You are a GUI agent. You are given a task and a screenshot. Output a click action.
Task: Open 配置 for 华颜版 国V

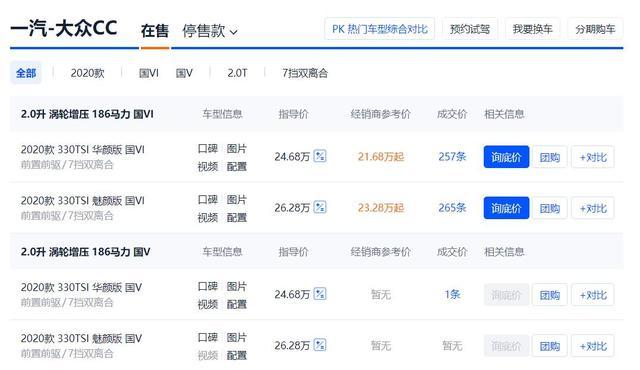tap(237, 304)
